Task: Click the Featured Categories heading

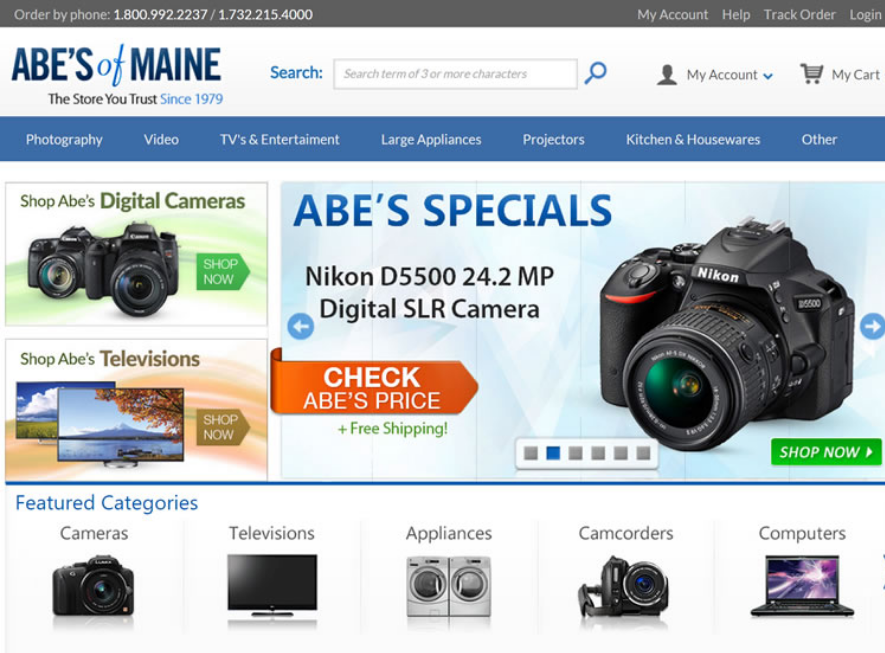Action: [x=107, y=502]
